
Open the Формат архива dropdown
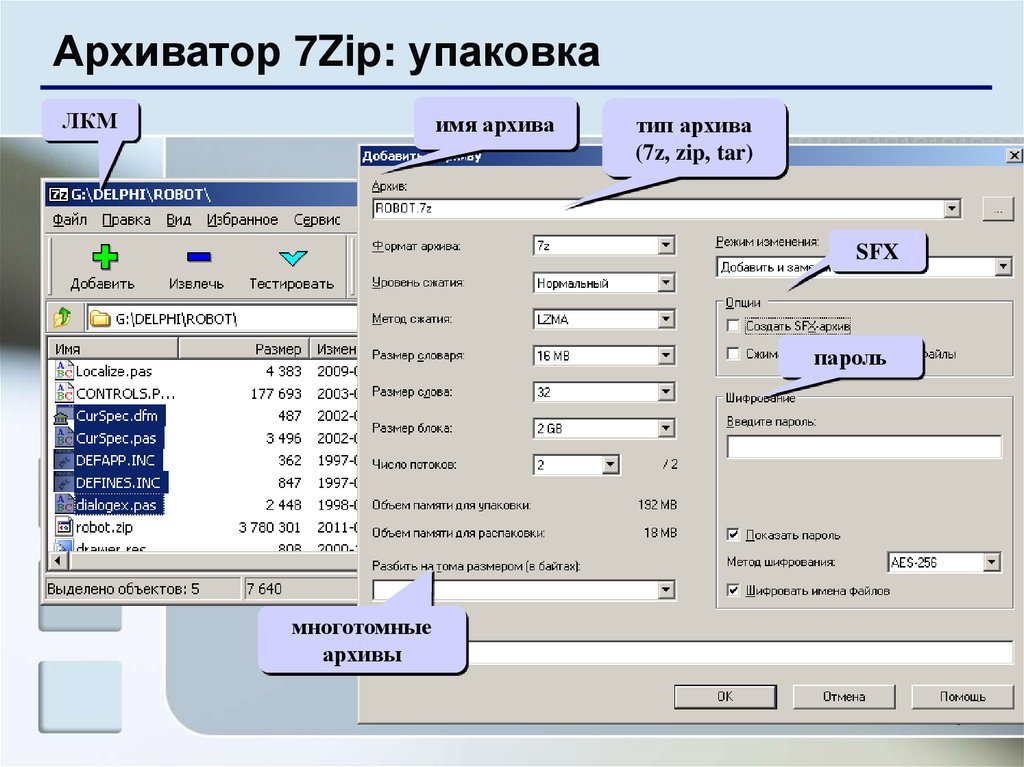[665, 246]
